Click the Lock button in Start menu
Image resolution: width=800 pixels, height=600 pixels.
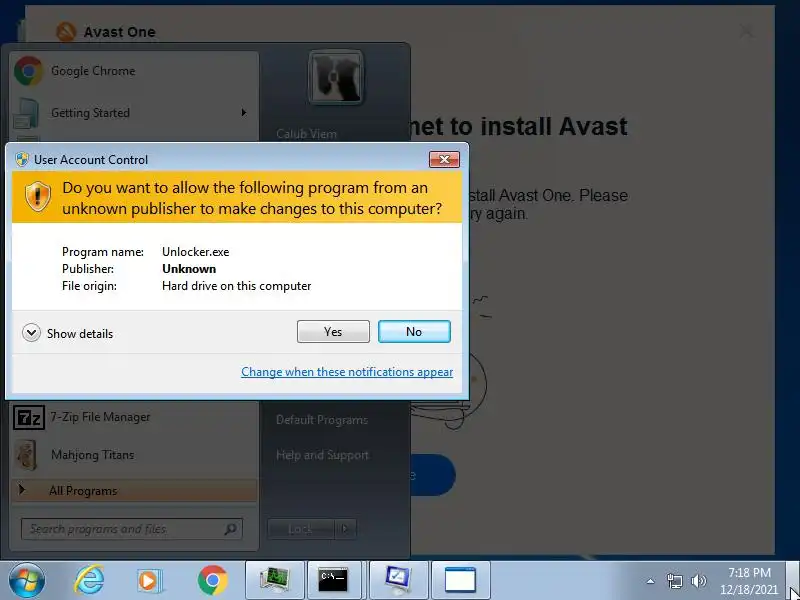tap(301, 529)
